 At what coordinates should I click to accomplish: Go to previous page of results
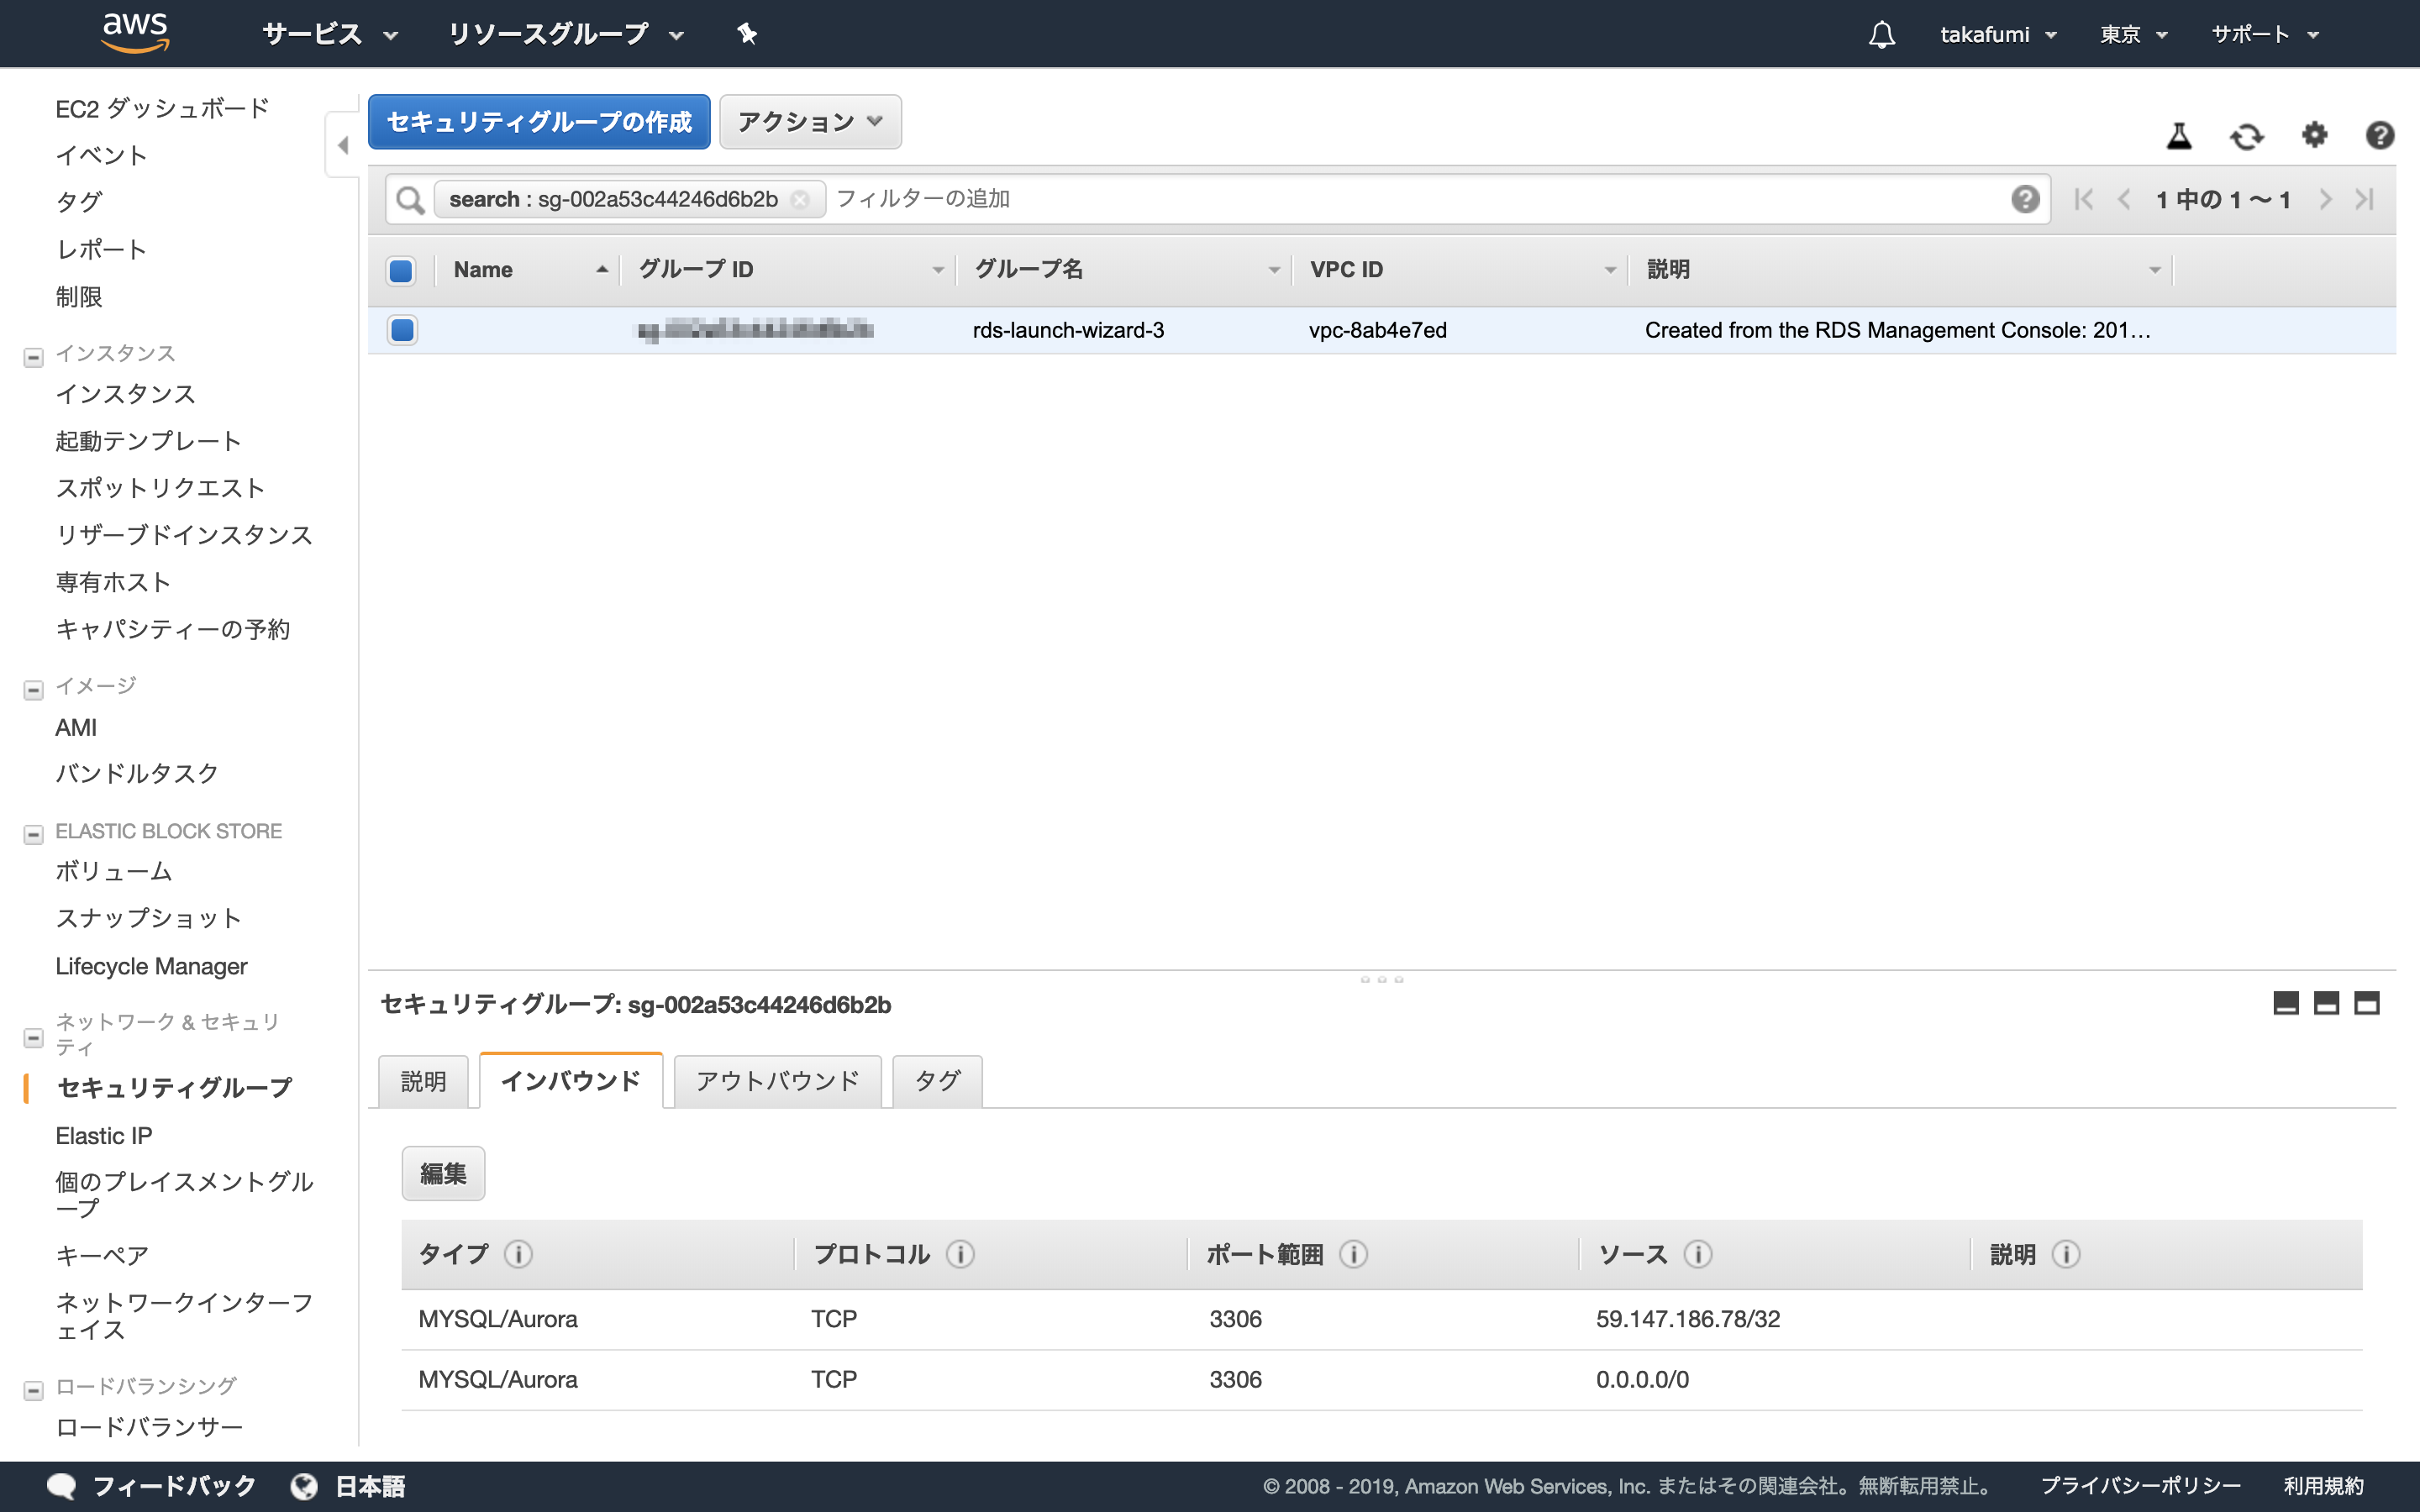(2123, 199)
